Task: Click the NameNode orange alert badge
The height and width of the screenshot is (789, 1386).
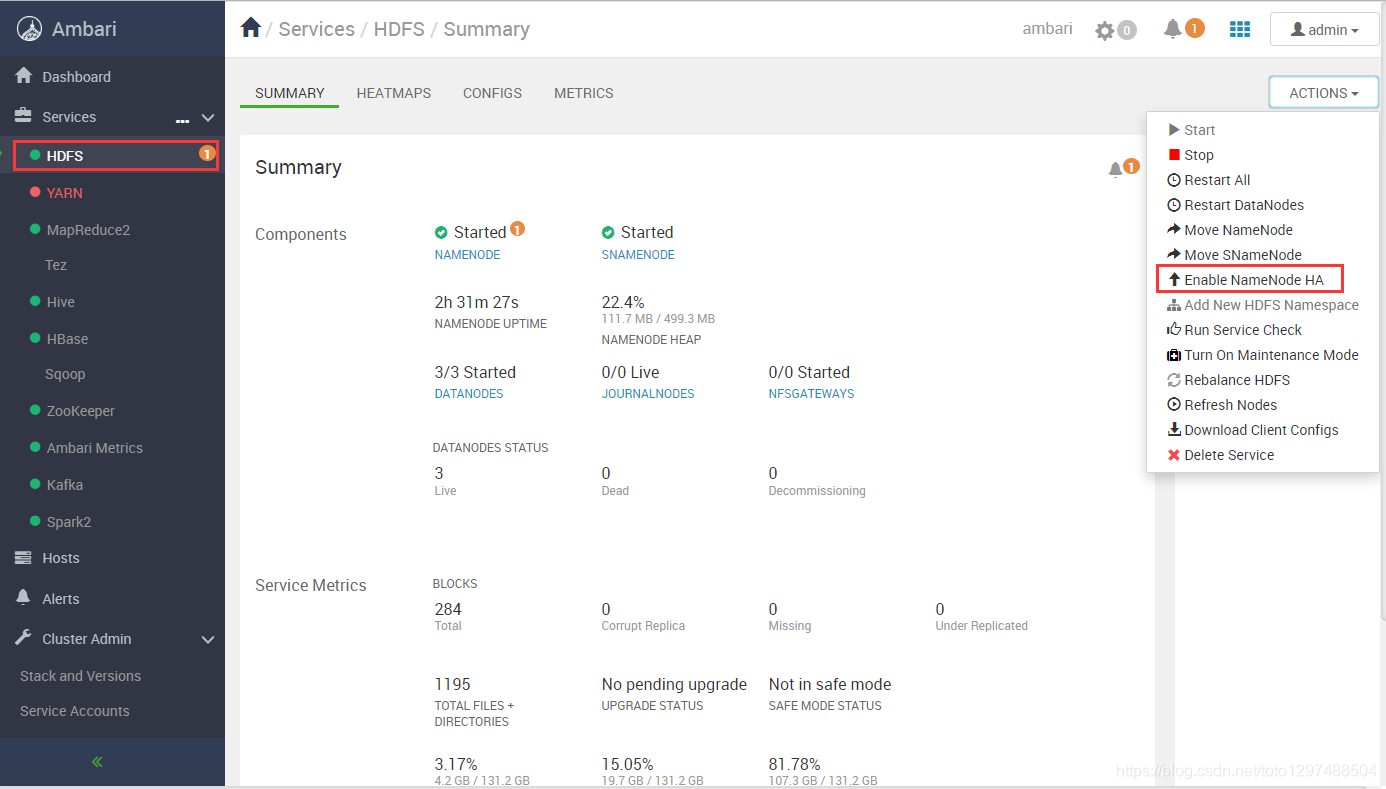Action: 517,229
